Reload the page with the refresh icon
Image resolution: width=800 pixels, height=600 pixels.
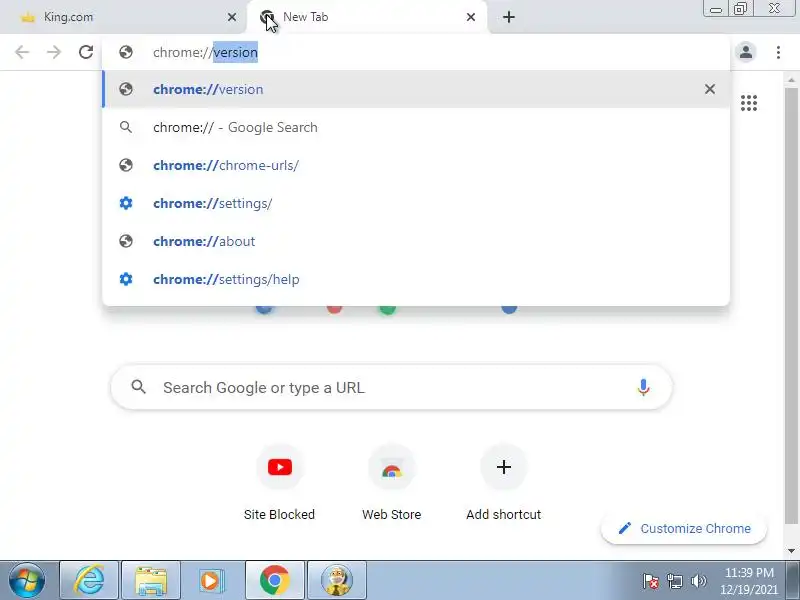point(86,52)
